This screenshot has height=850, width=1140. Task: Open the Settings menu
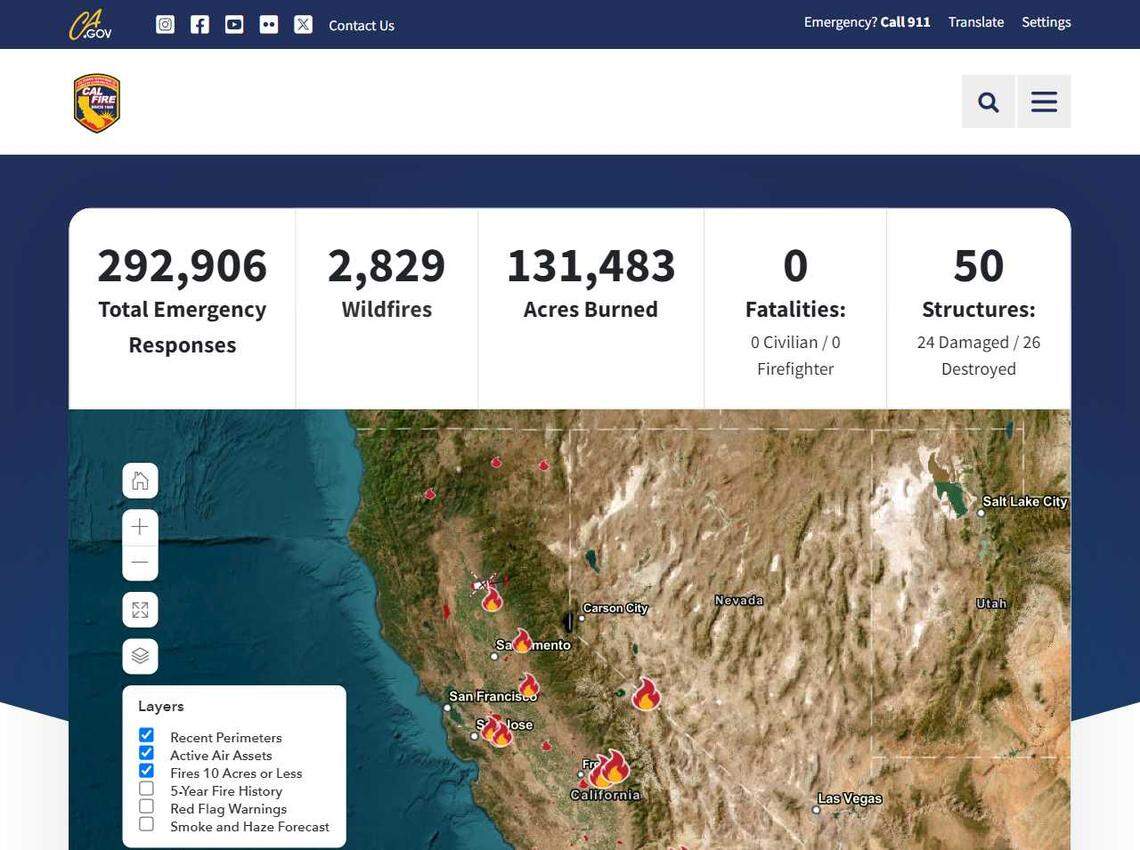tap(1046, 21)
